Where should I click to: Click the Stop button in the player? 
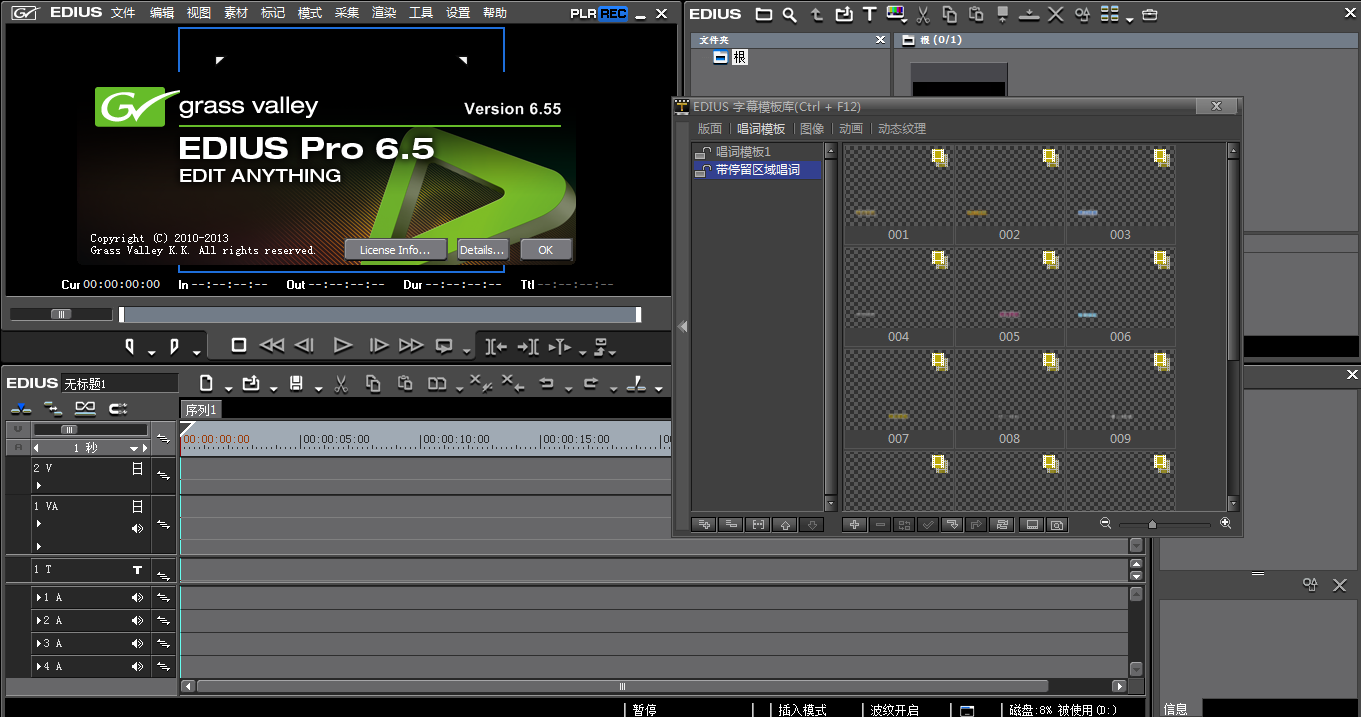click(x=238, y=345)
